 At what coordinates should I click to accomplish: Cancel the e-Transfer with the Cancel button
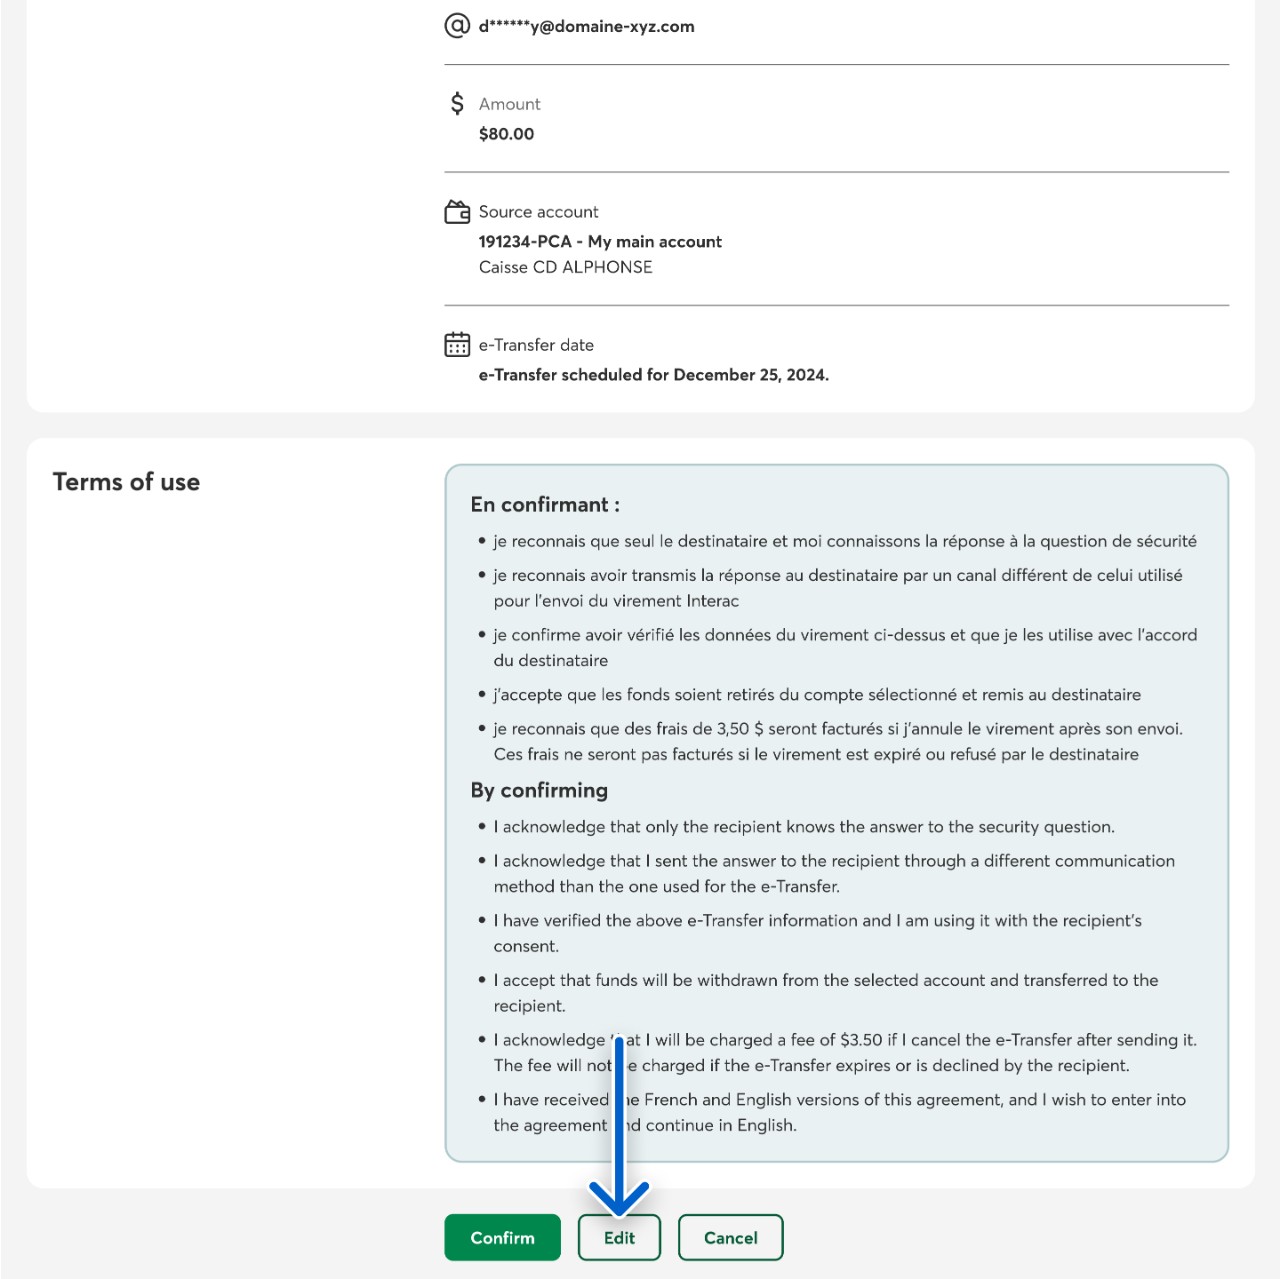point(730,1237)
